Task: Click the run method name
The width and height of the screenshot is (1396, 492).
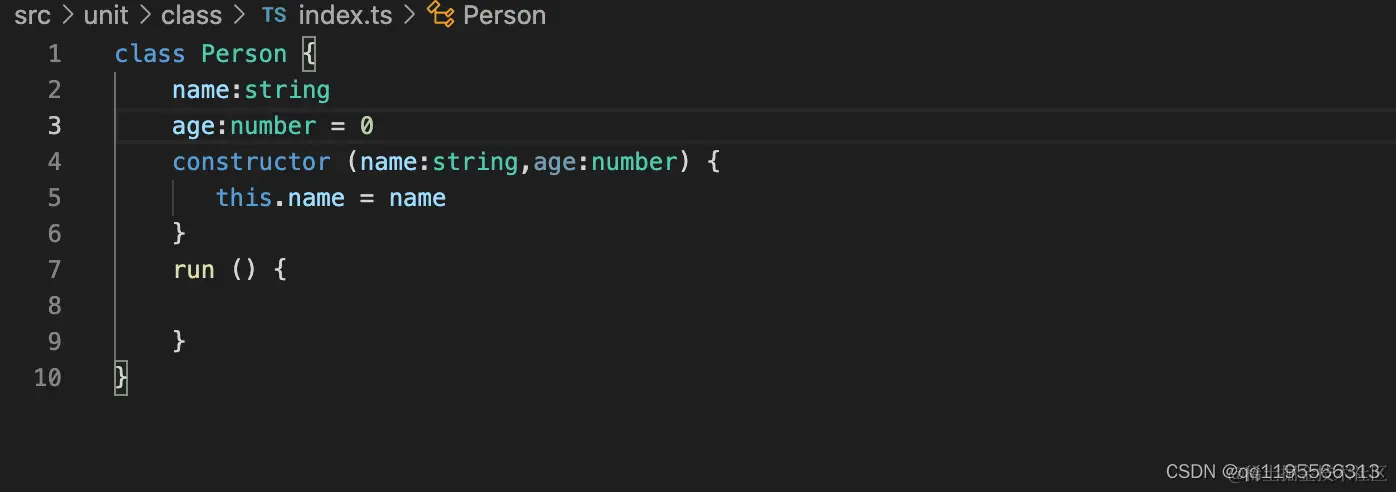Action: (x=194, y=270)
